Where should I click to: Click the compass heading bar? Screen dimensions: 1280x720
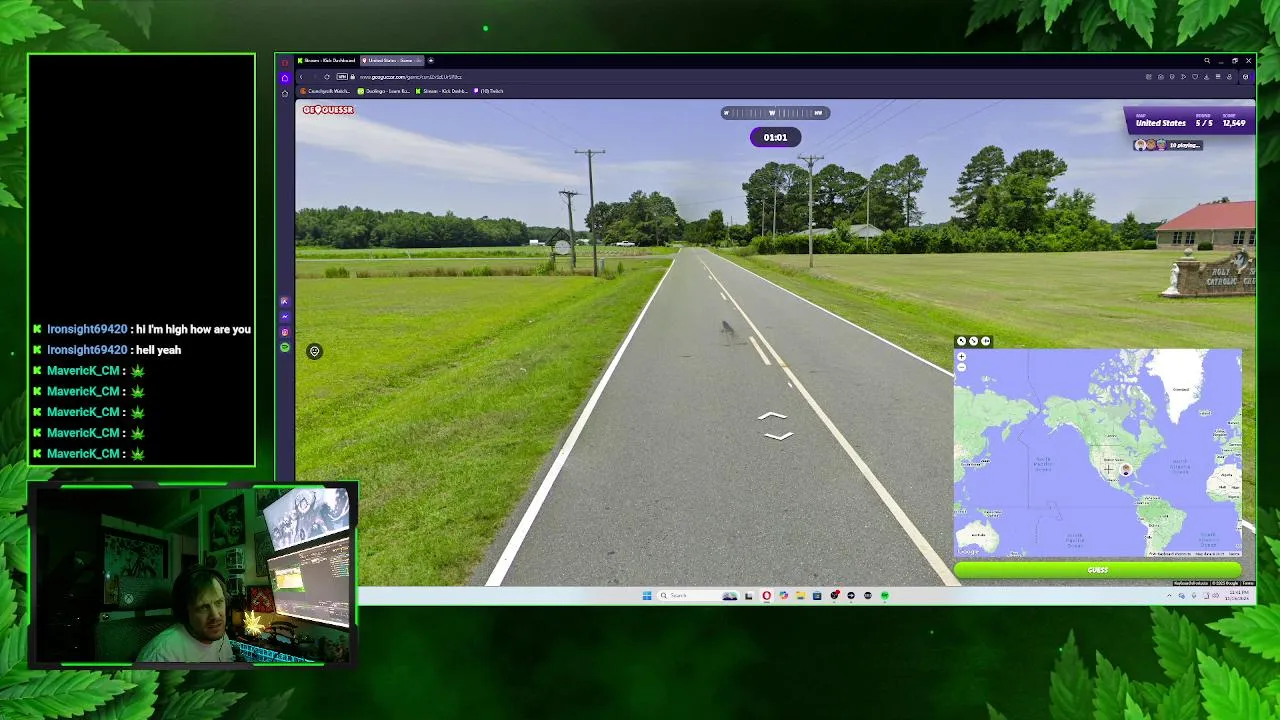coord(775,113)
